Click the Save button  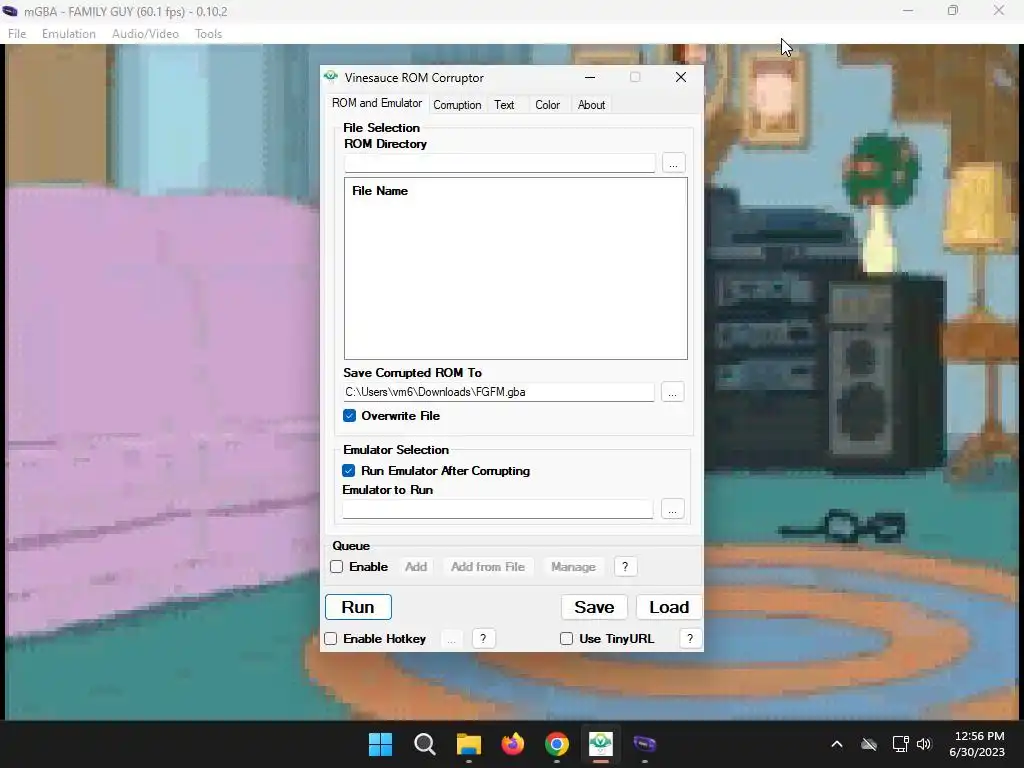click(594, 607)
